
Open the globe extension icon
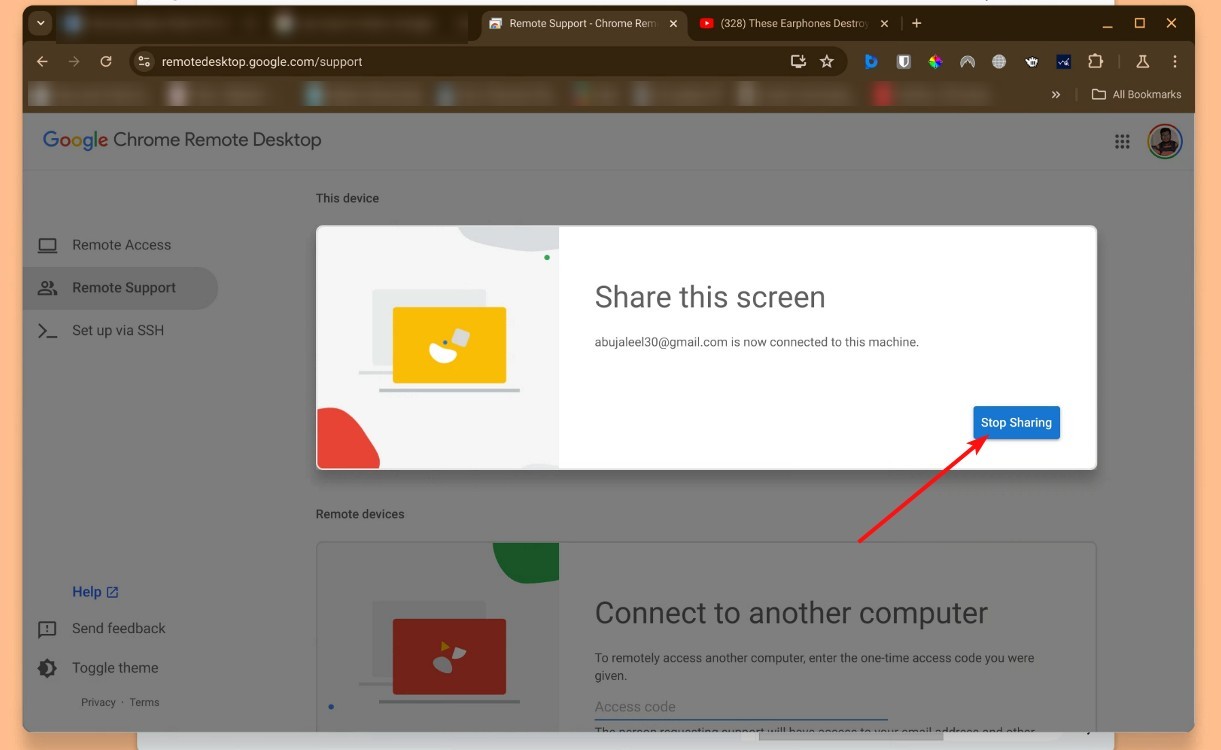[x=999, y=61]
